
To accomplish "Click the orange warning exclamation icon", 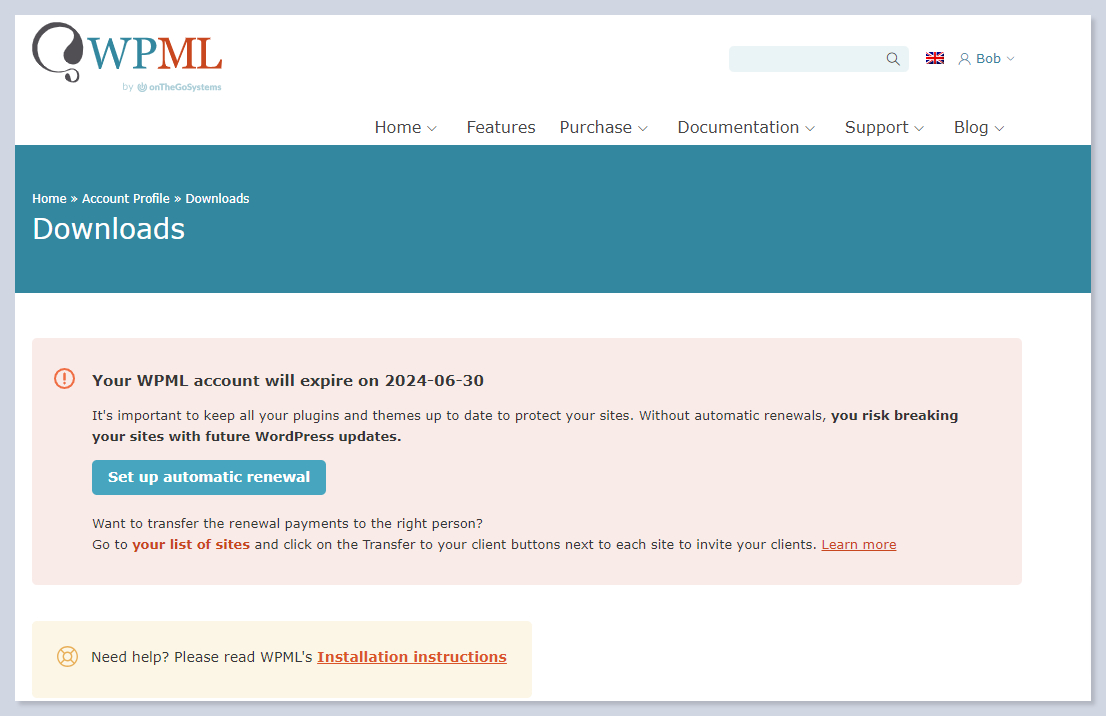I will 65,379.
